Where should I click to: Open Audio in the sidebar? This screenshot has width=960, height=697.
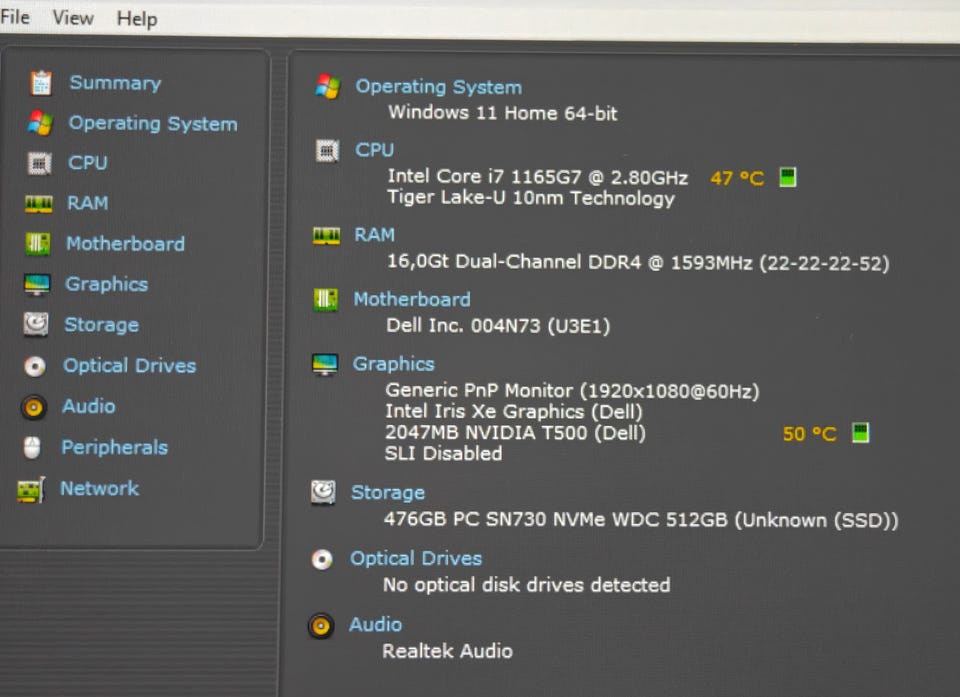click(x=89, y=406)
